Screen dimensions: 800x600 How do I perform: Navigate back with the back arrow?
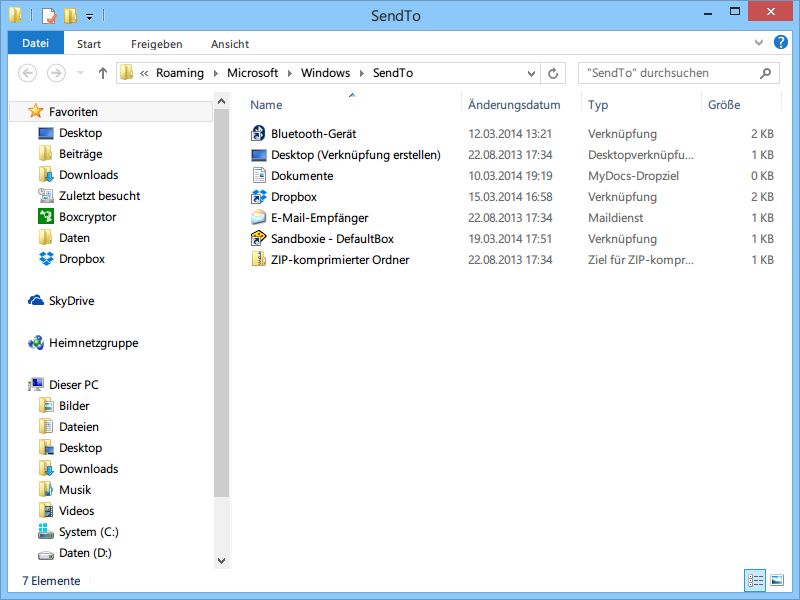coord(28,73)
